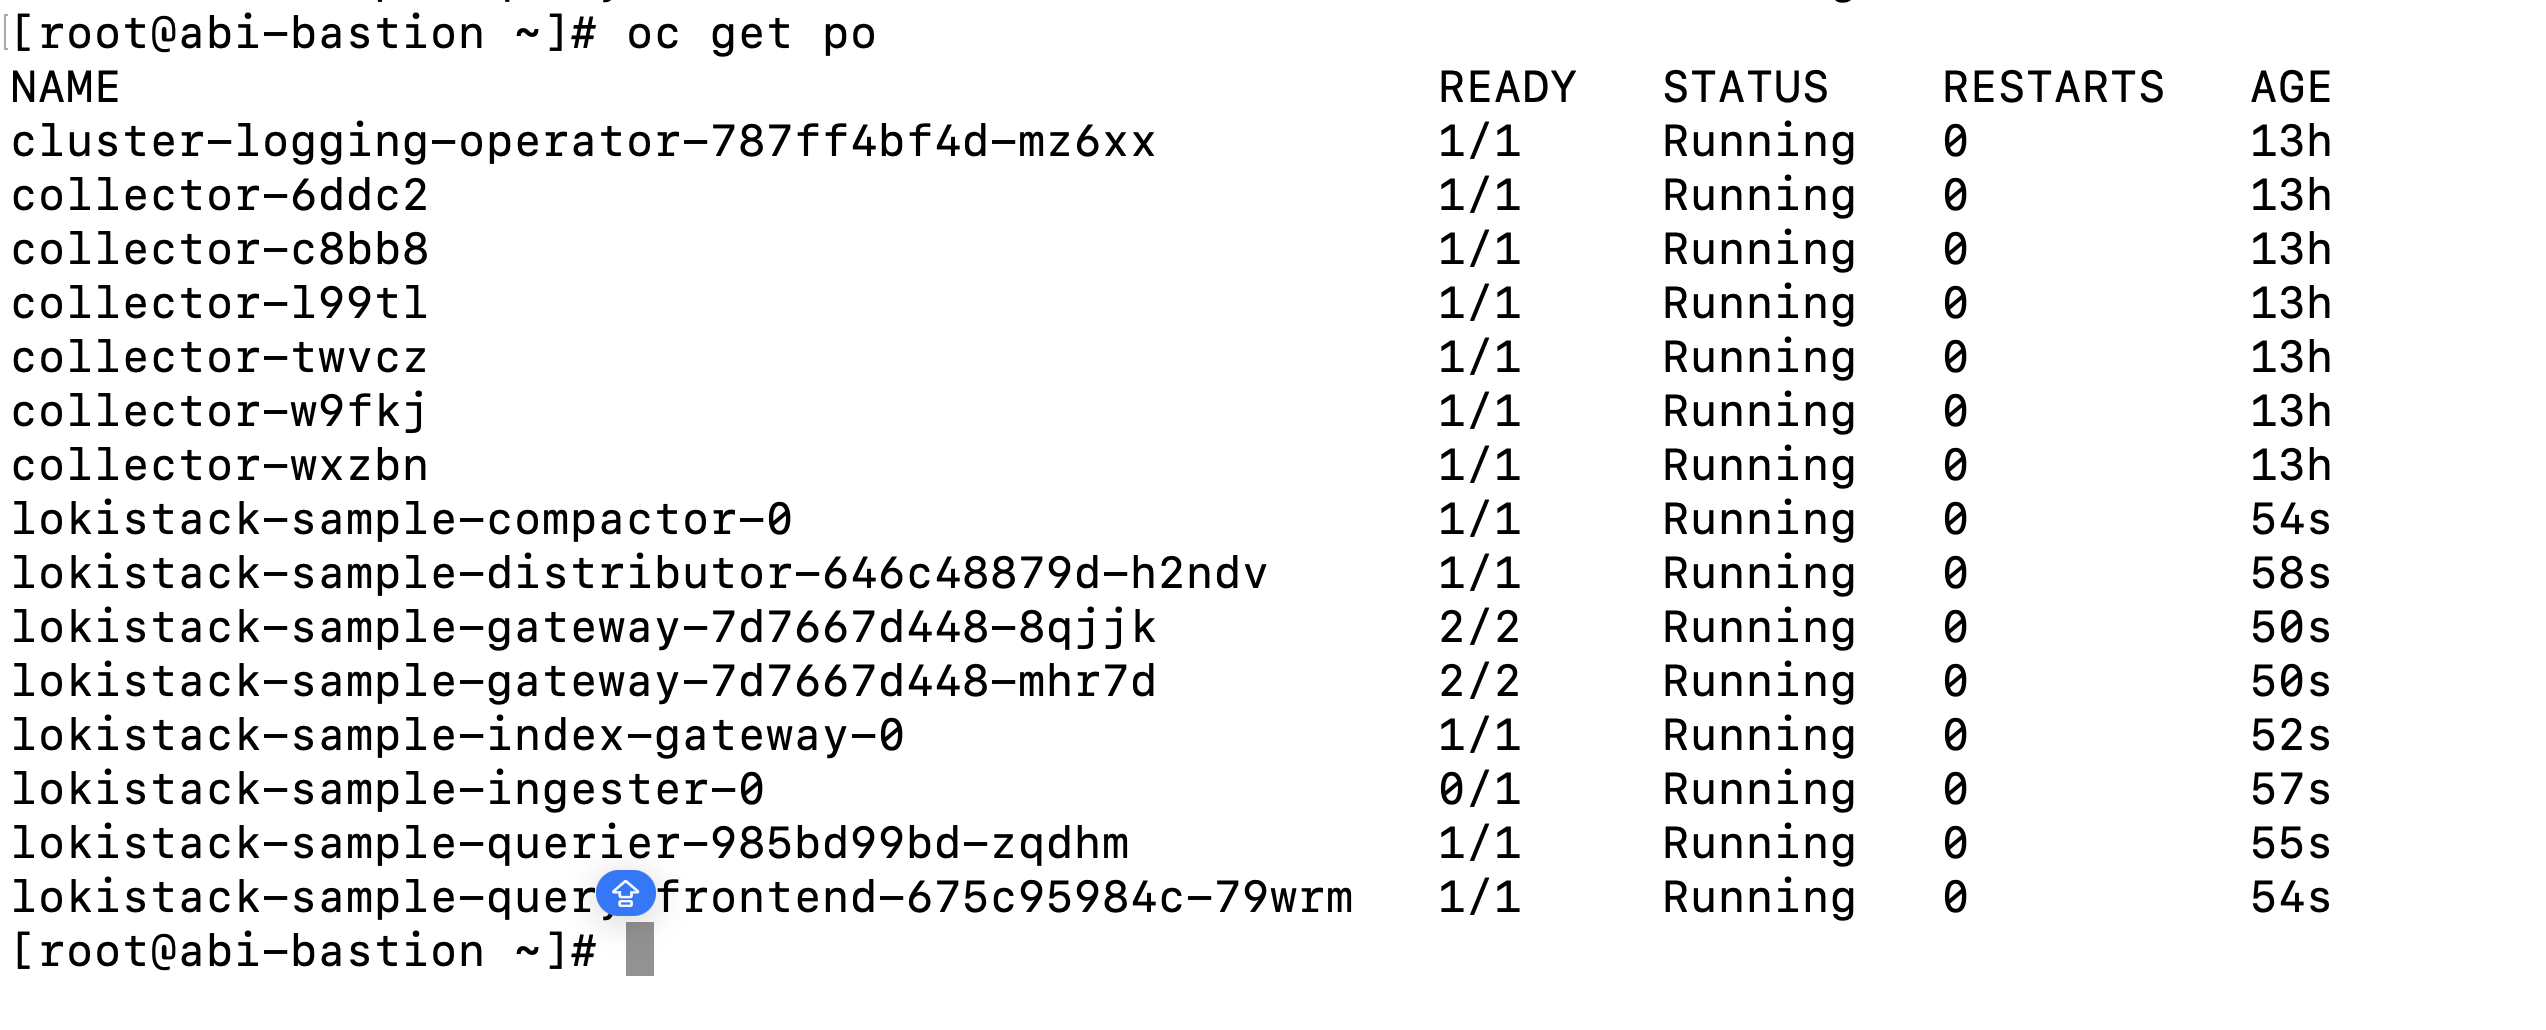Screen dimensions: 2546x1030
Task: Click the lokistack-sample-distributor-646c48879d-h2ndv pod name
Action: pos(639,574)
